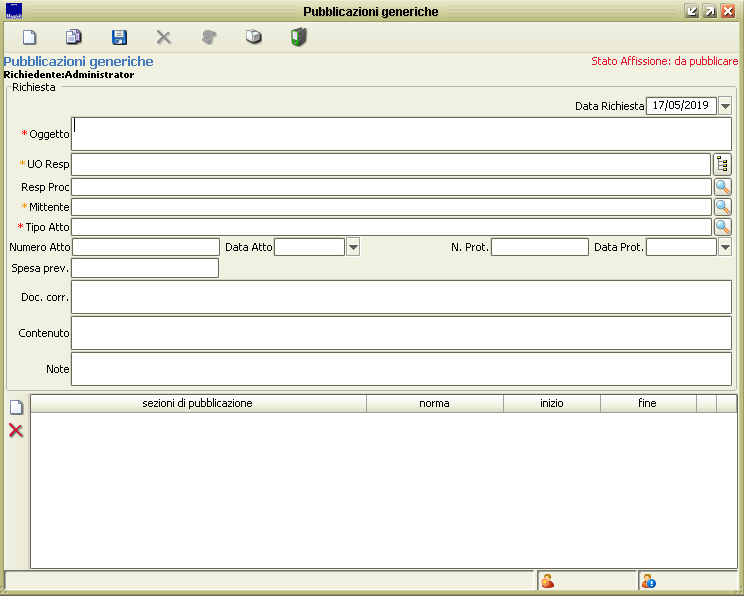Image resolution: width=744 pixels, height=596 pixels.
Task: Open the UO Resp organization tree picker
Action: 722,165
